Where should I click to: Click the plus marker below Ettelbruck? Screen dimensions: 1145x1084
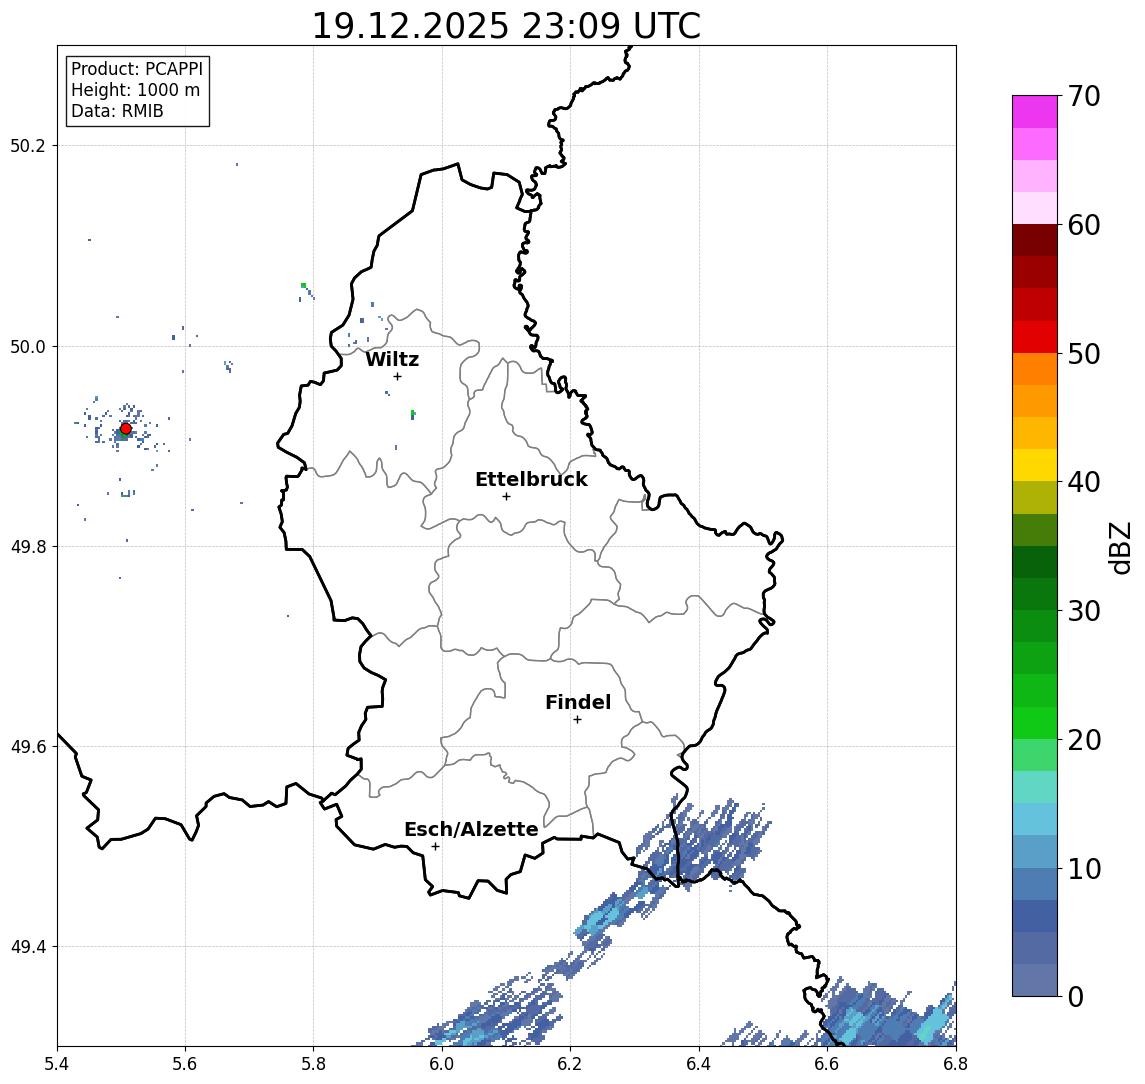506,497
